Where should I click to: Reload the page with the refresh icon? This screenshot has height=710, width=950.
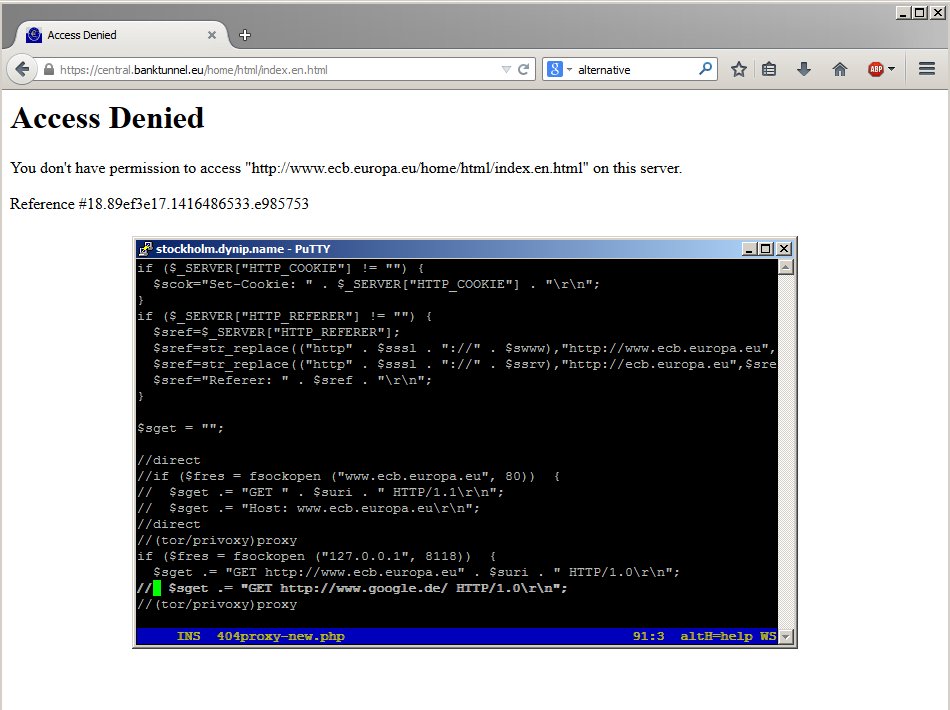click(523, 70)
